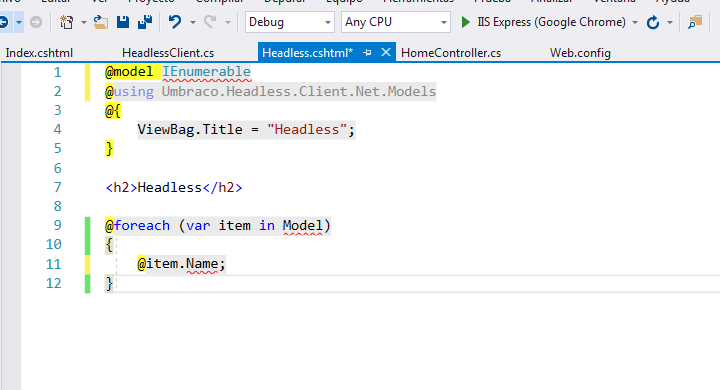The image size is (720, 390).
Task: Click the Navigate Backward arrow icon
Action: point(4,22)
